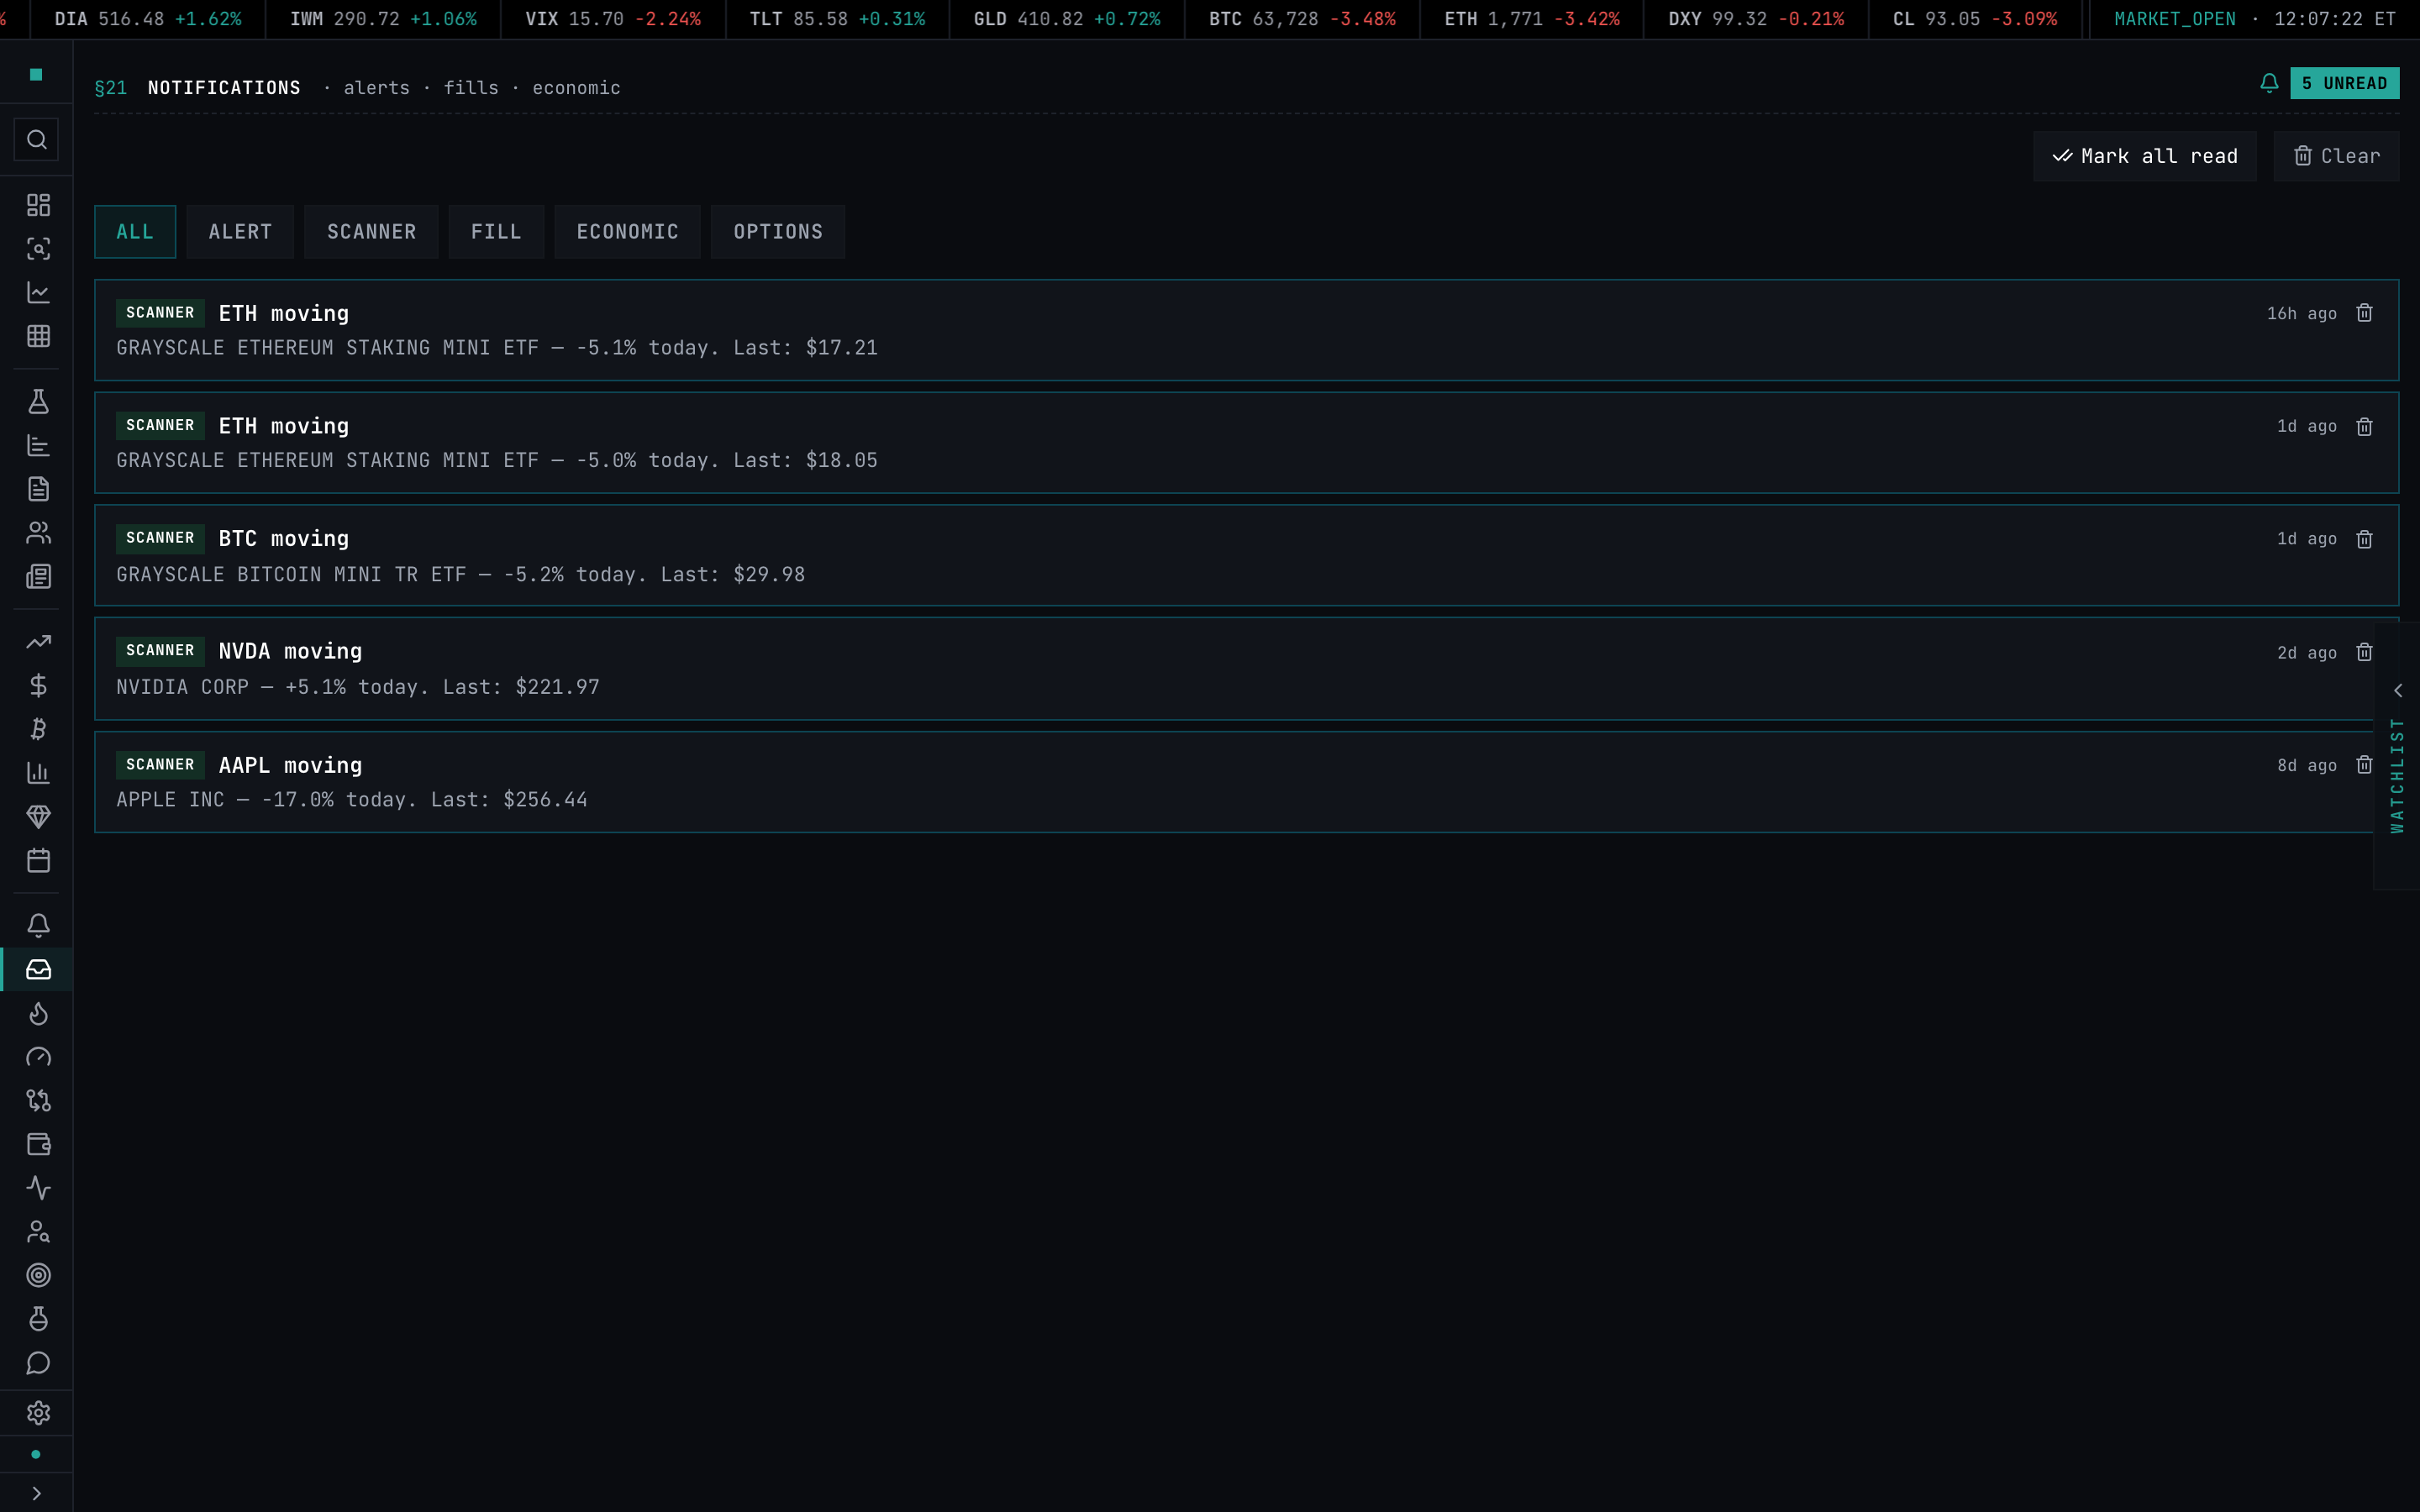2420x1512 pixels.
Task: Open the scan/focus search sidebar icon
Action: [38, 249]
